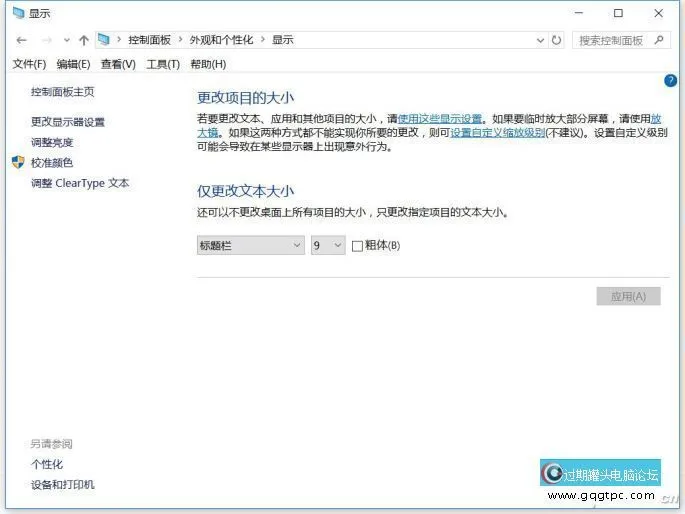
Task: Open 个性化 under 另请参阅
Action: (47, 464)
